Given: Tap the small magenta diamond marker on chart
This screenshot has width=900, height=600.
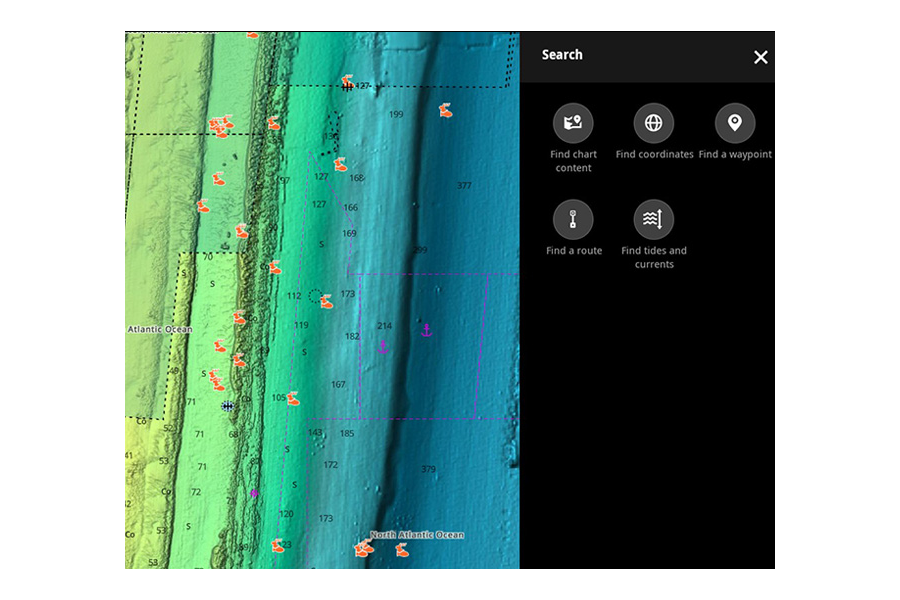Looking at the screenshot, I should [254, 493].
